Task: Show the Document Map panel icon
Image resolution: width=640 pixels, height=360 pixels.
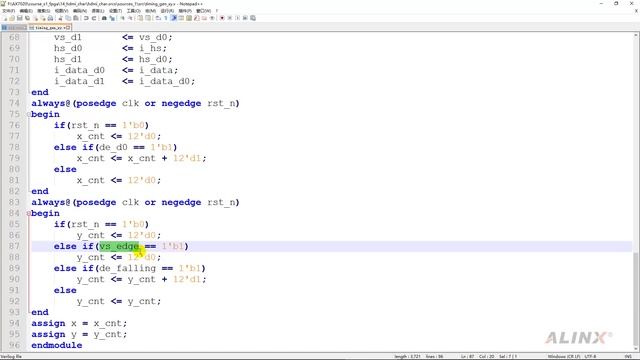Action: (189, 18)
